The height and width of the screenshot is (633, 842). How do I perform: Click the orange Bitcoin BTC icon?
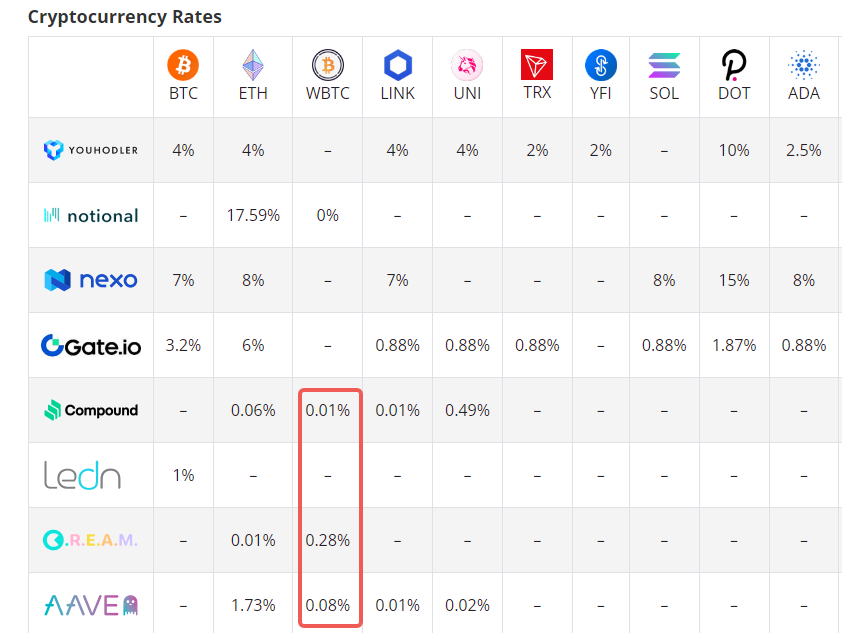point(183,66)
